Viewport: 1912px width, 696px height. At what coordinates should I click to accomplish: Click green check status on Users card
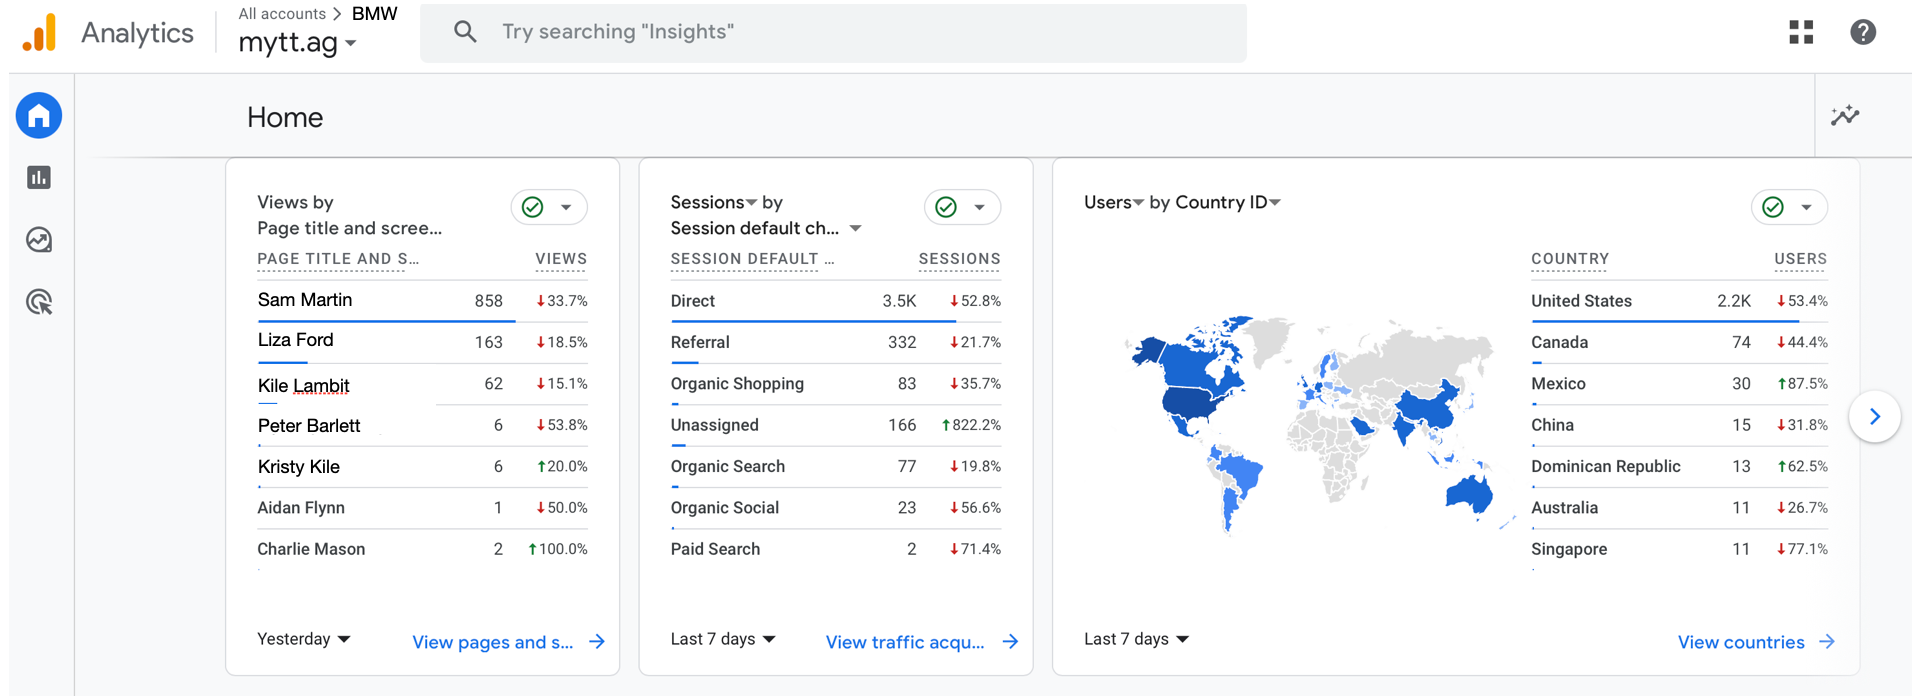pyautogui.click(x=1773, y=207)
